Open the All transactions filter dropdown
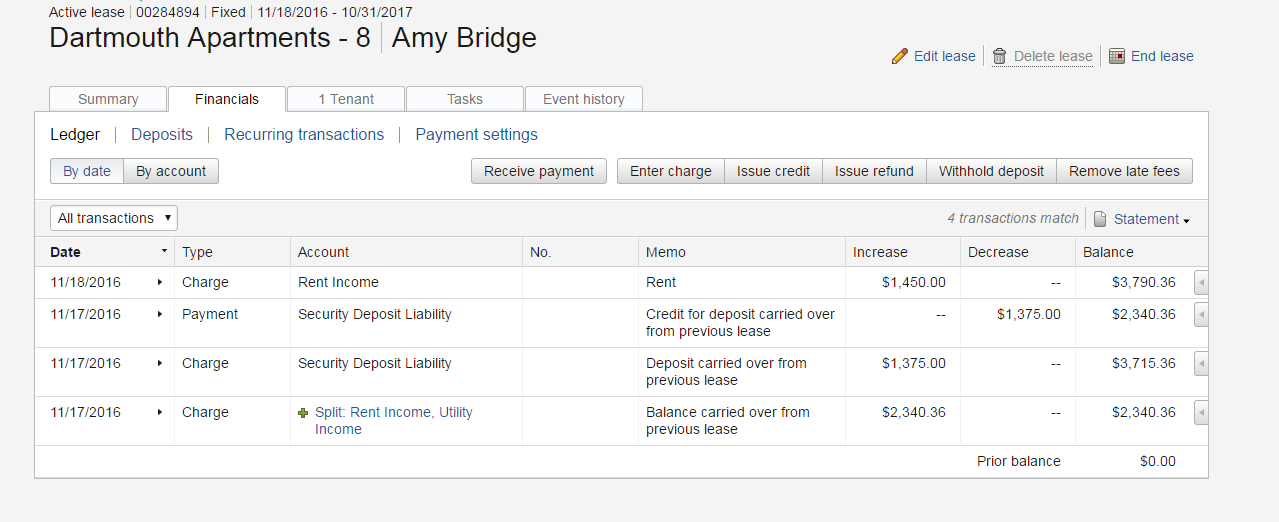Screen dimensions: 1279x522 click(x=114, y=218)
